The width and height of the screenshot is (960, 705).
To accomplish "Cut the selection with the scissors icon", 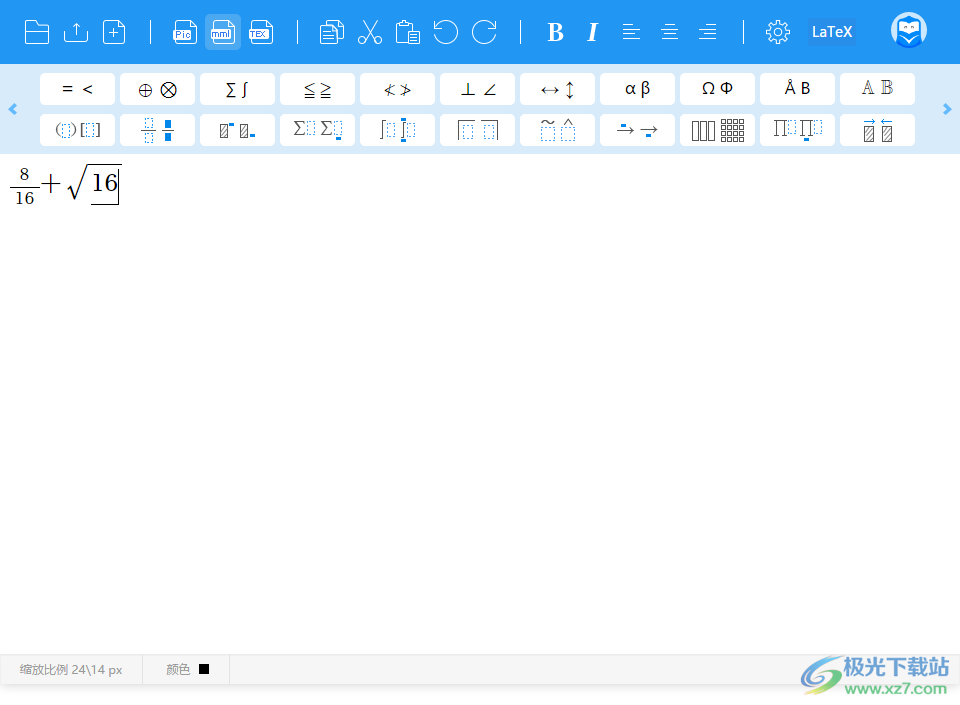I will point(370,32).
